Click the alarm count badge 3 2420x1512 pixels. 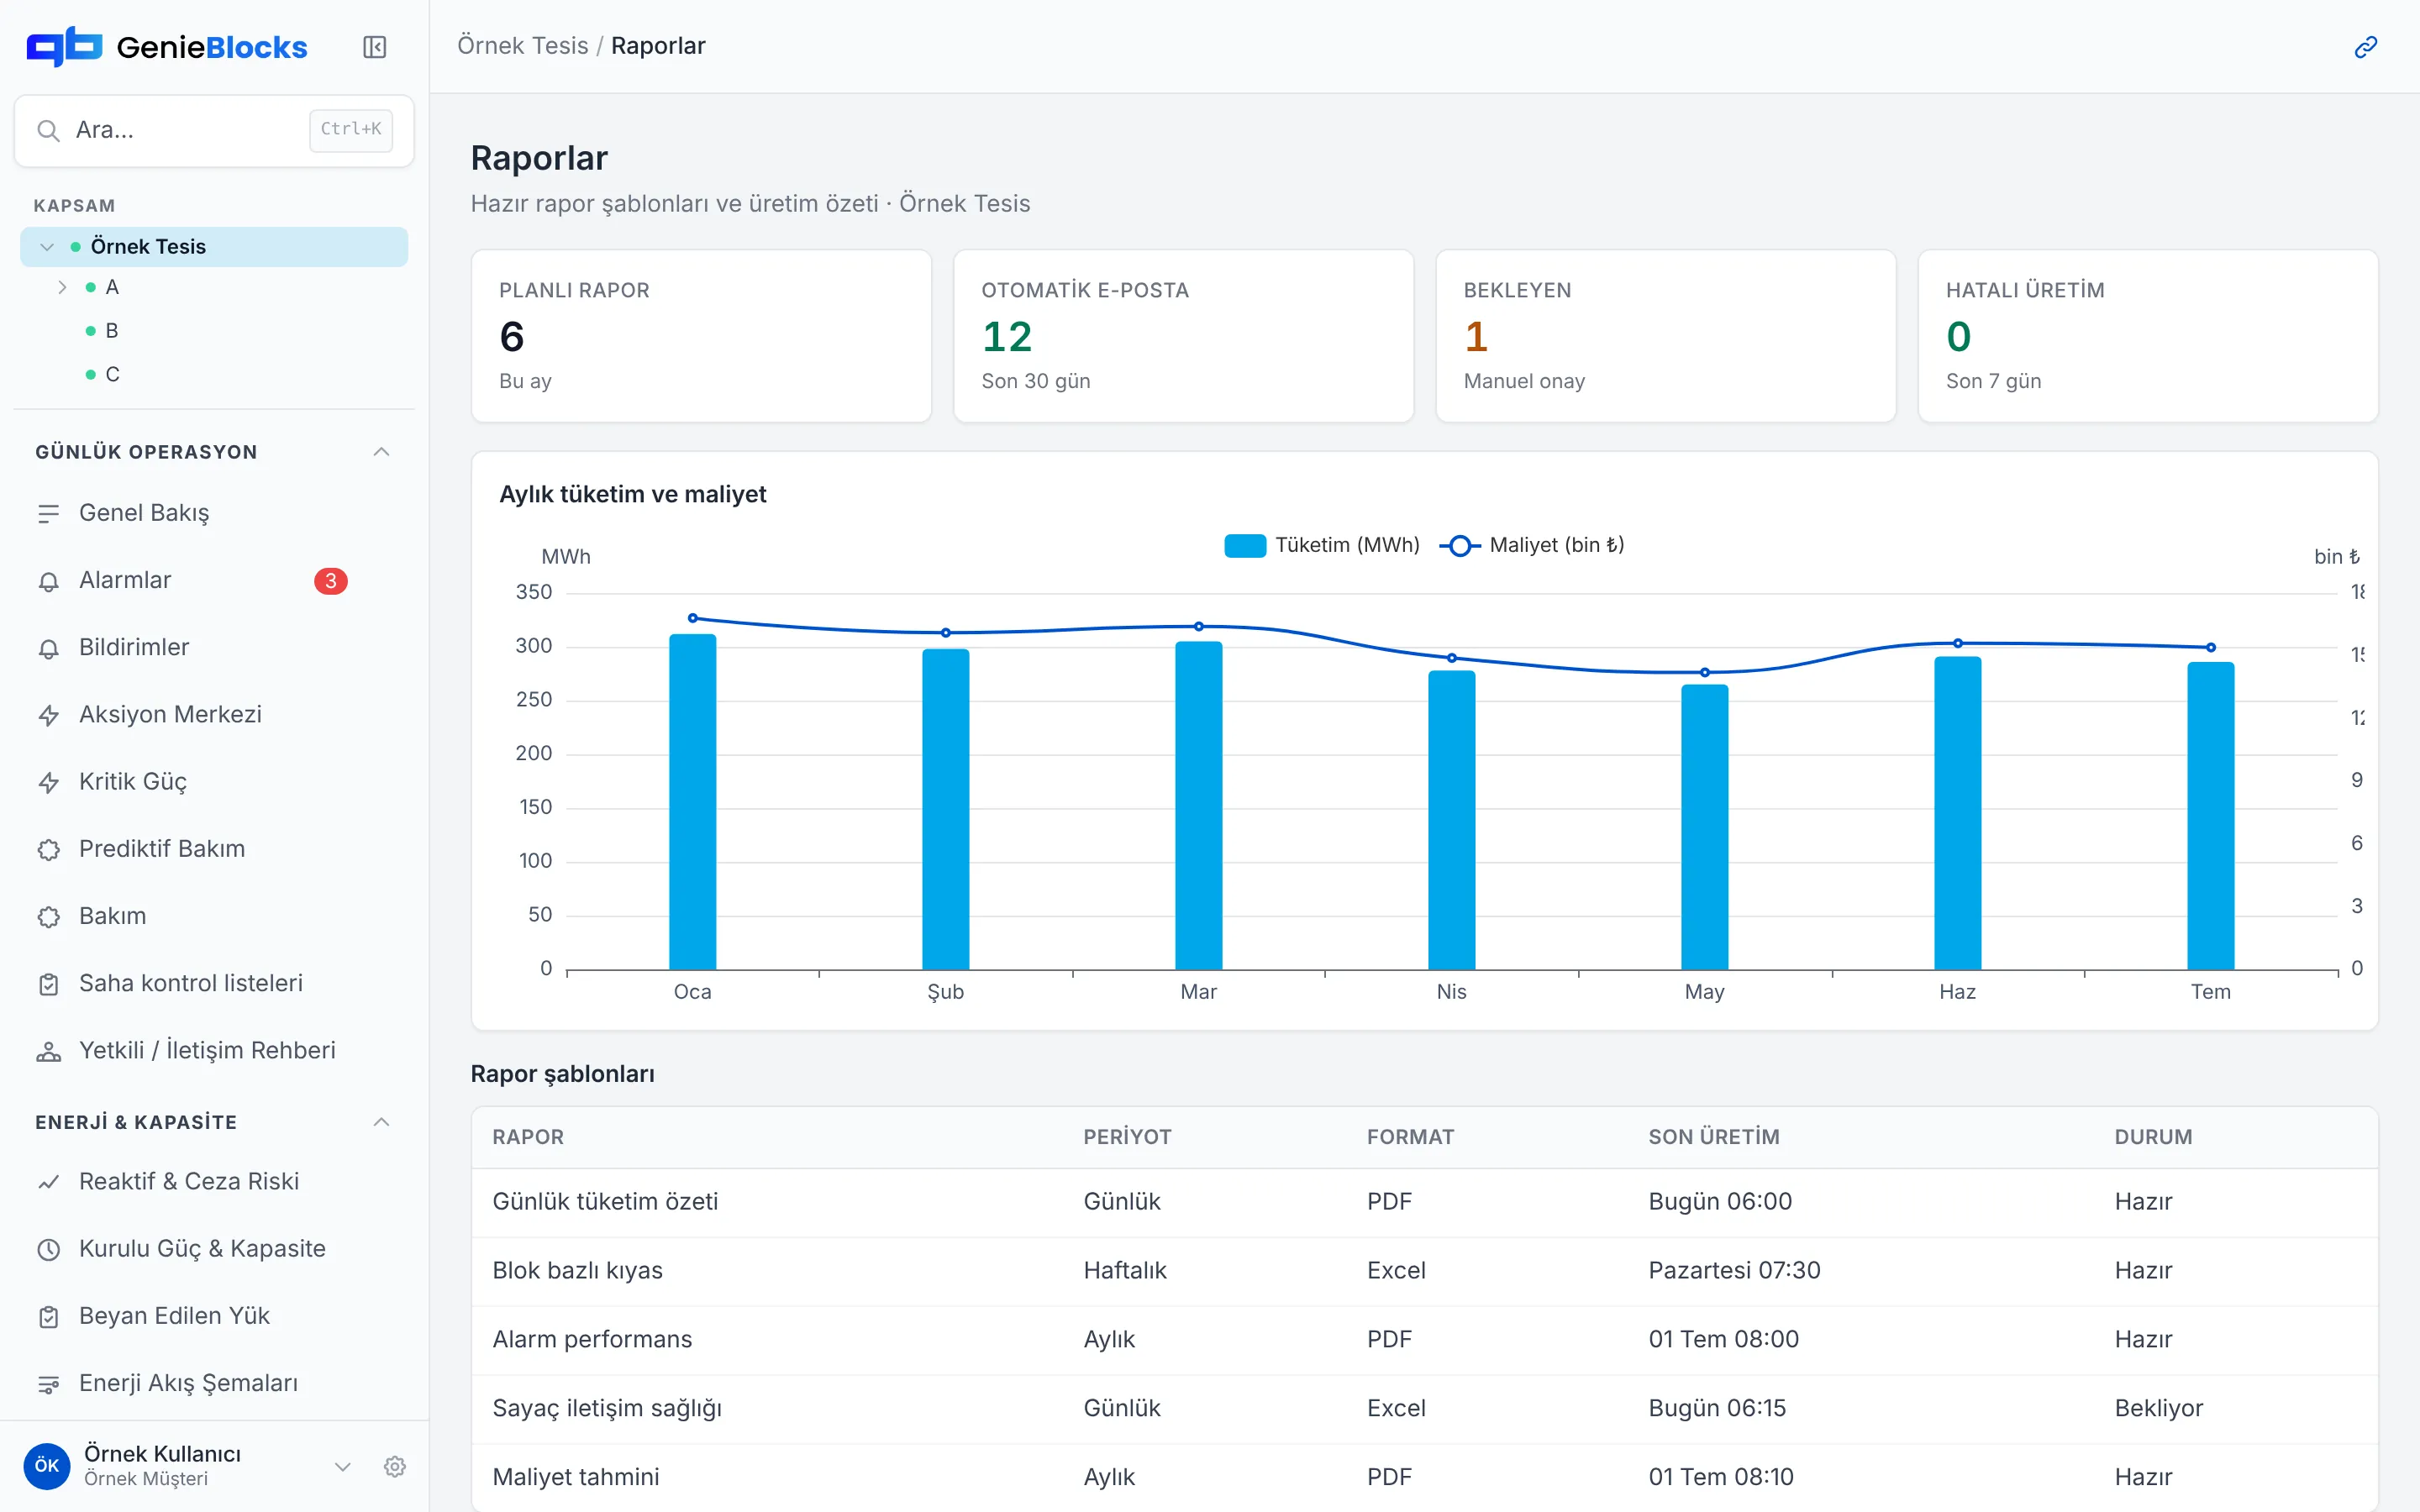pos(331,581)
